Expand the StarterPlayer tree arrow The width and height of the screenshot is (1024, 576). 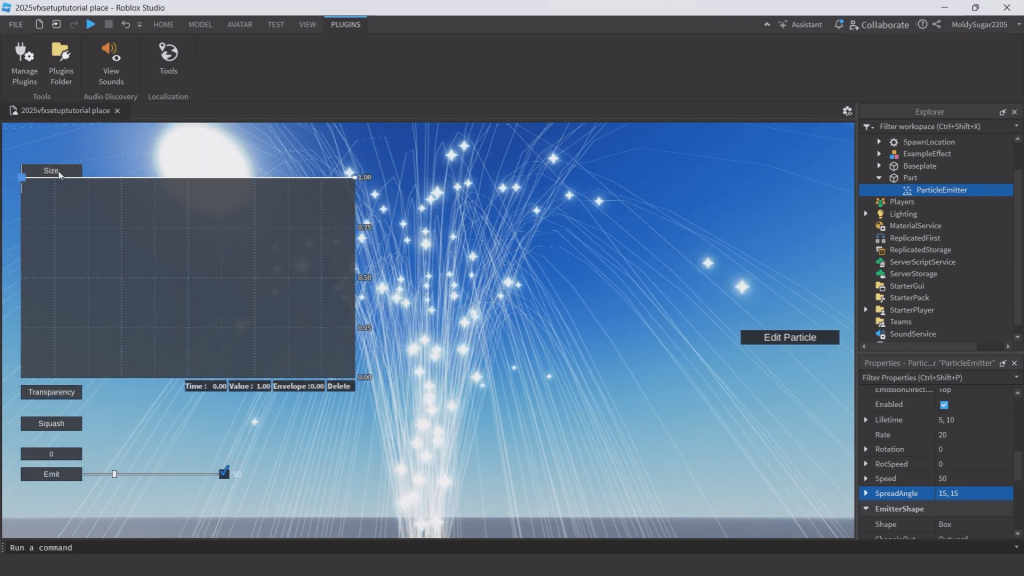[x=866, y=310]
